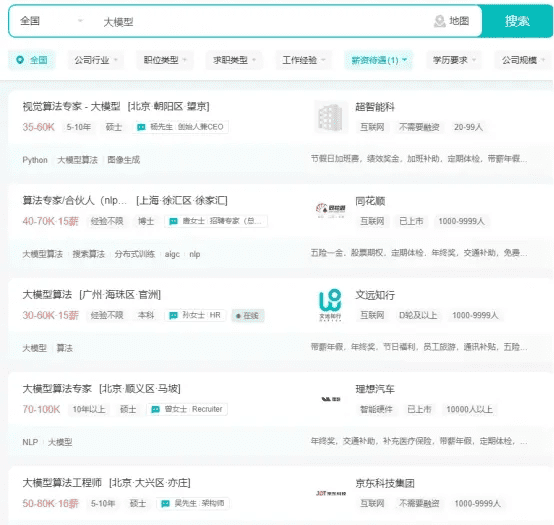Click the 在线 online status badge

tap(248, 315)
